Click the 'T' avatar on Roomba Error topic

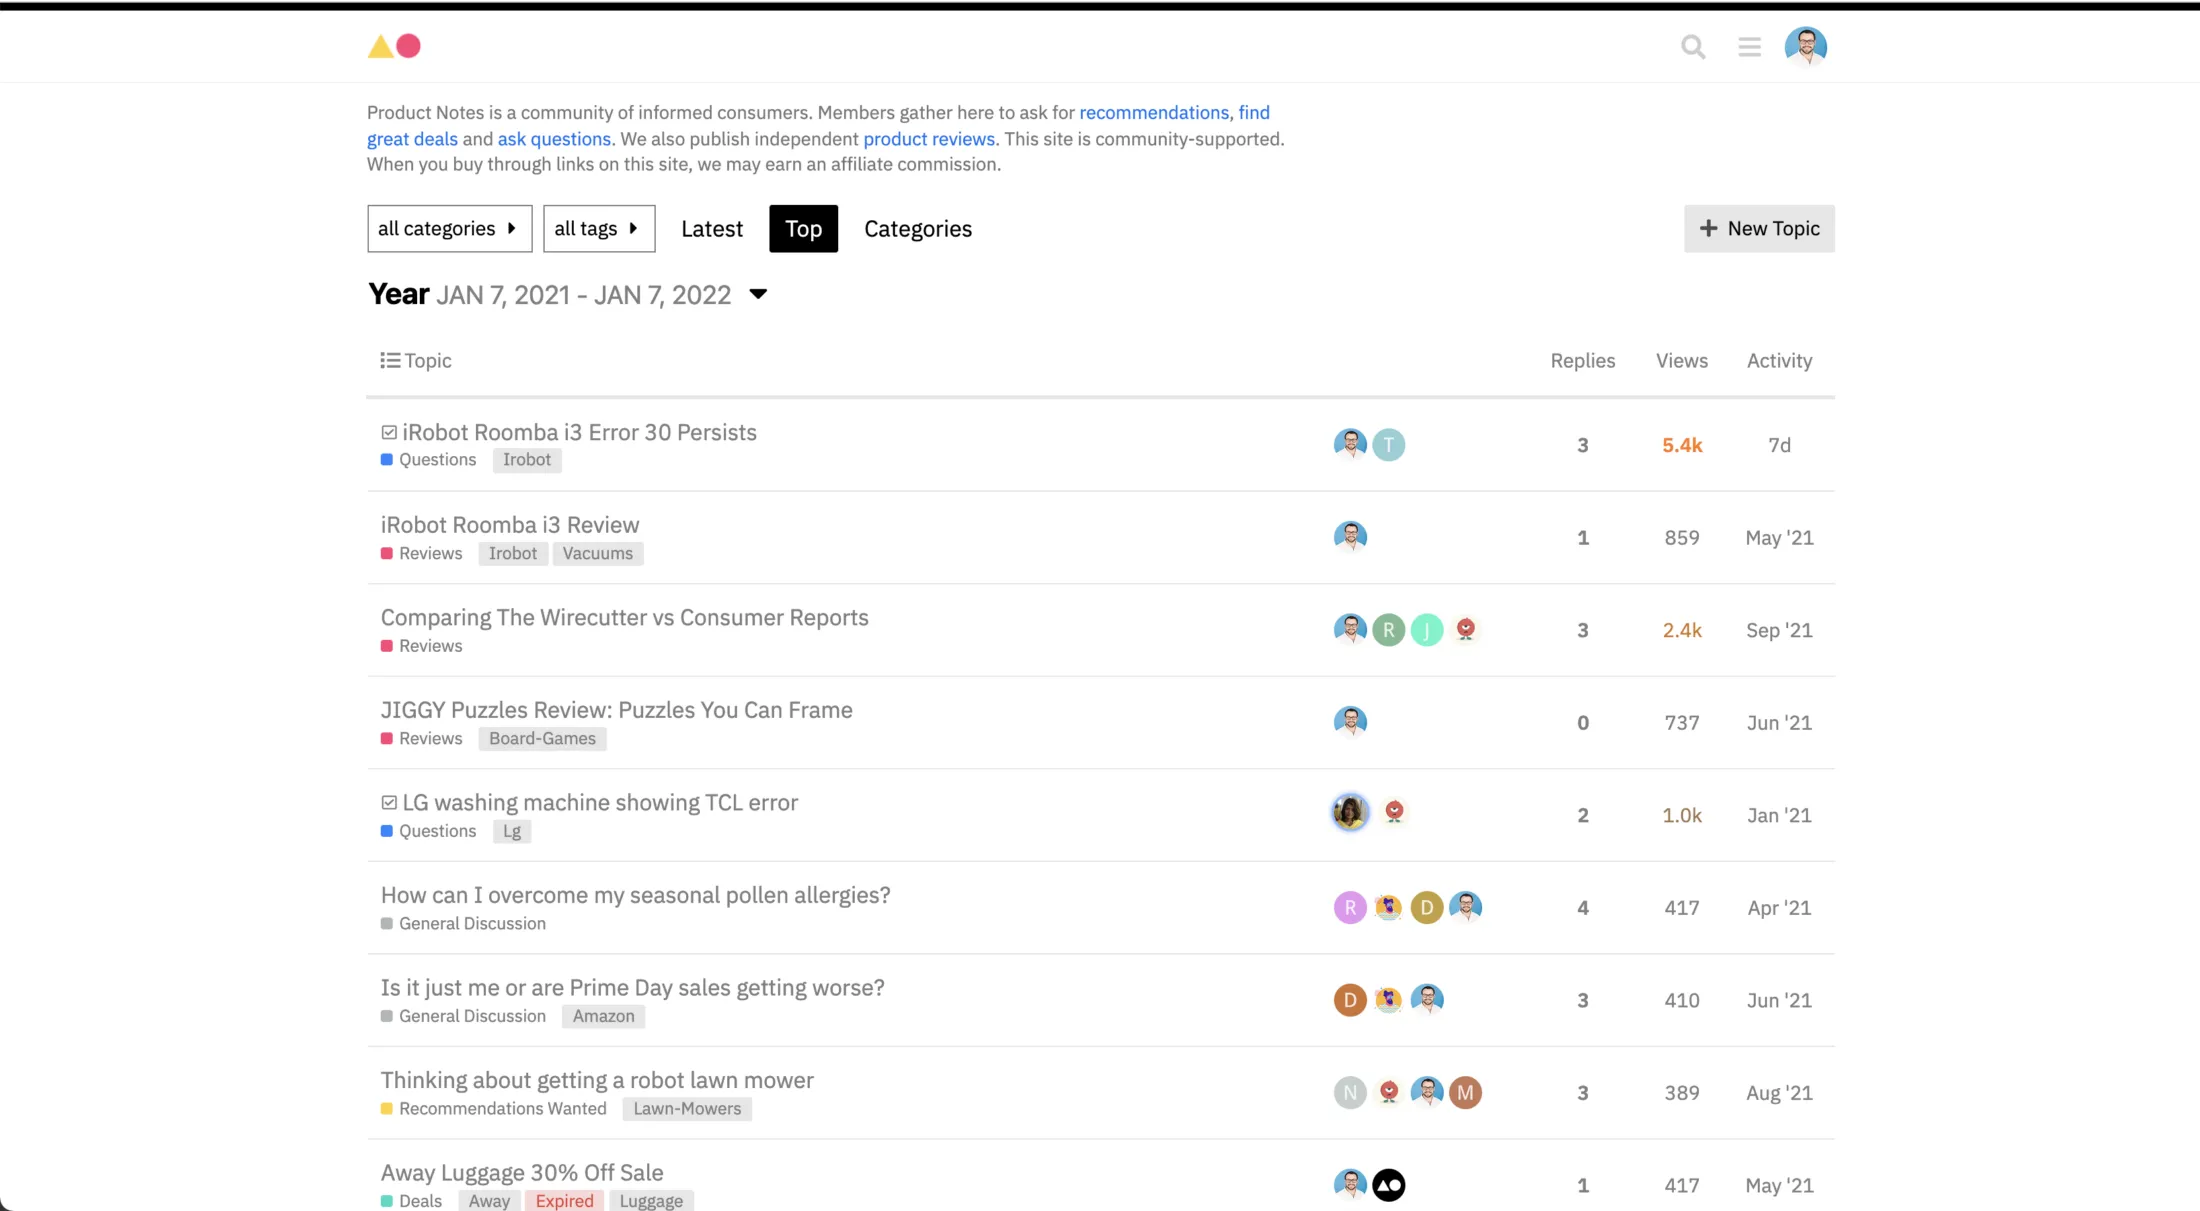pyautogui.click(x=1388, y=444)
